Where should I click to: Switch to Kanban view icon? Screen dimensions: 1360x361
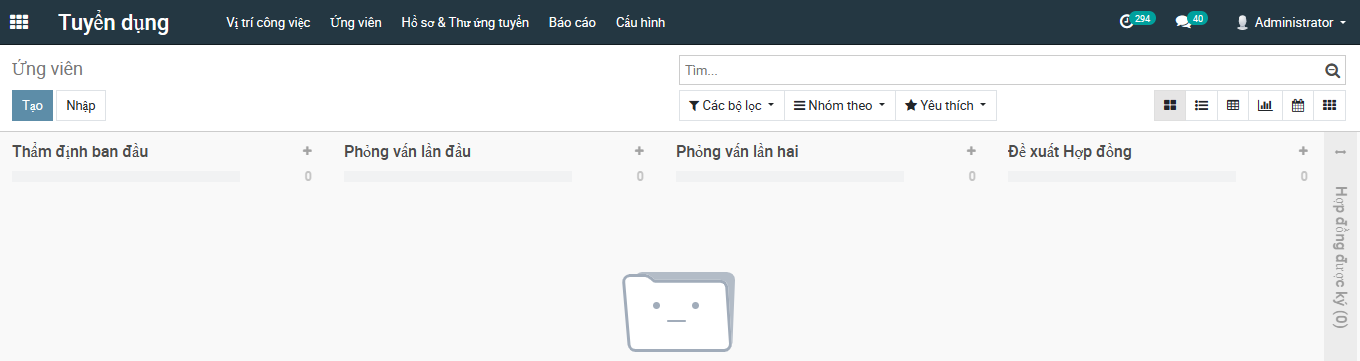[x=1170, y=105]
